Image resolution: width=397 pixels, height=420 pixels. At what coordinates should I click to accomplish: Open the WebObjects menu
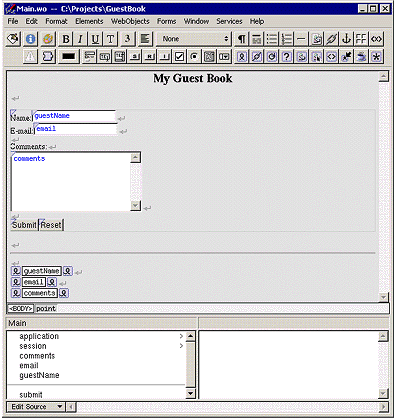[x=130, y=21]
